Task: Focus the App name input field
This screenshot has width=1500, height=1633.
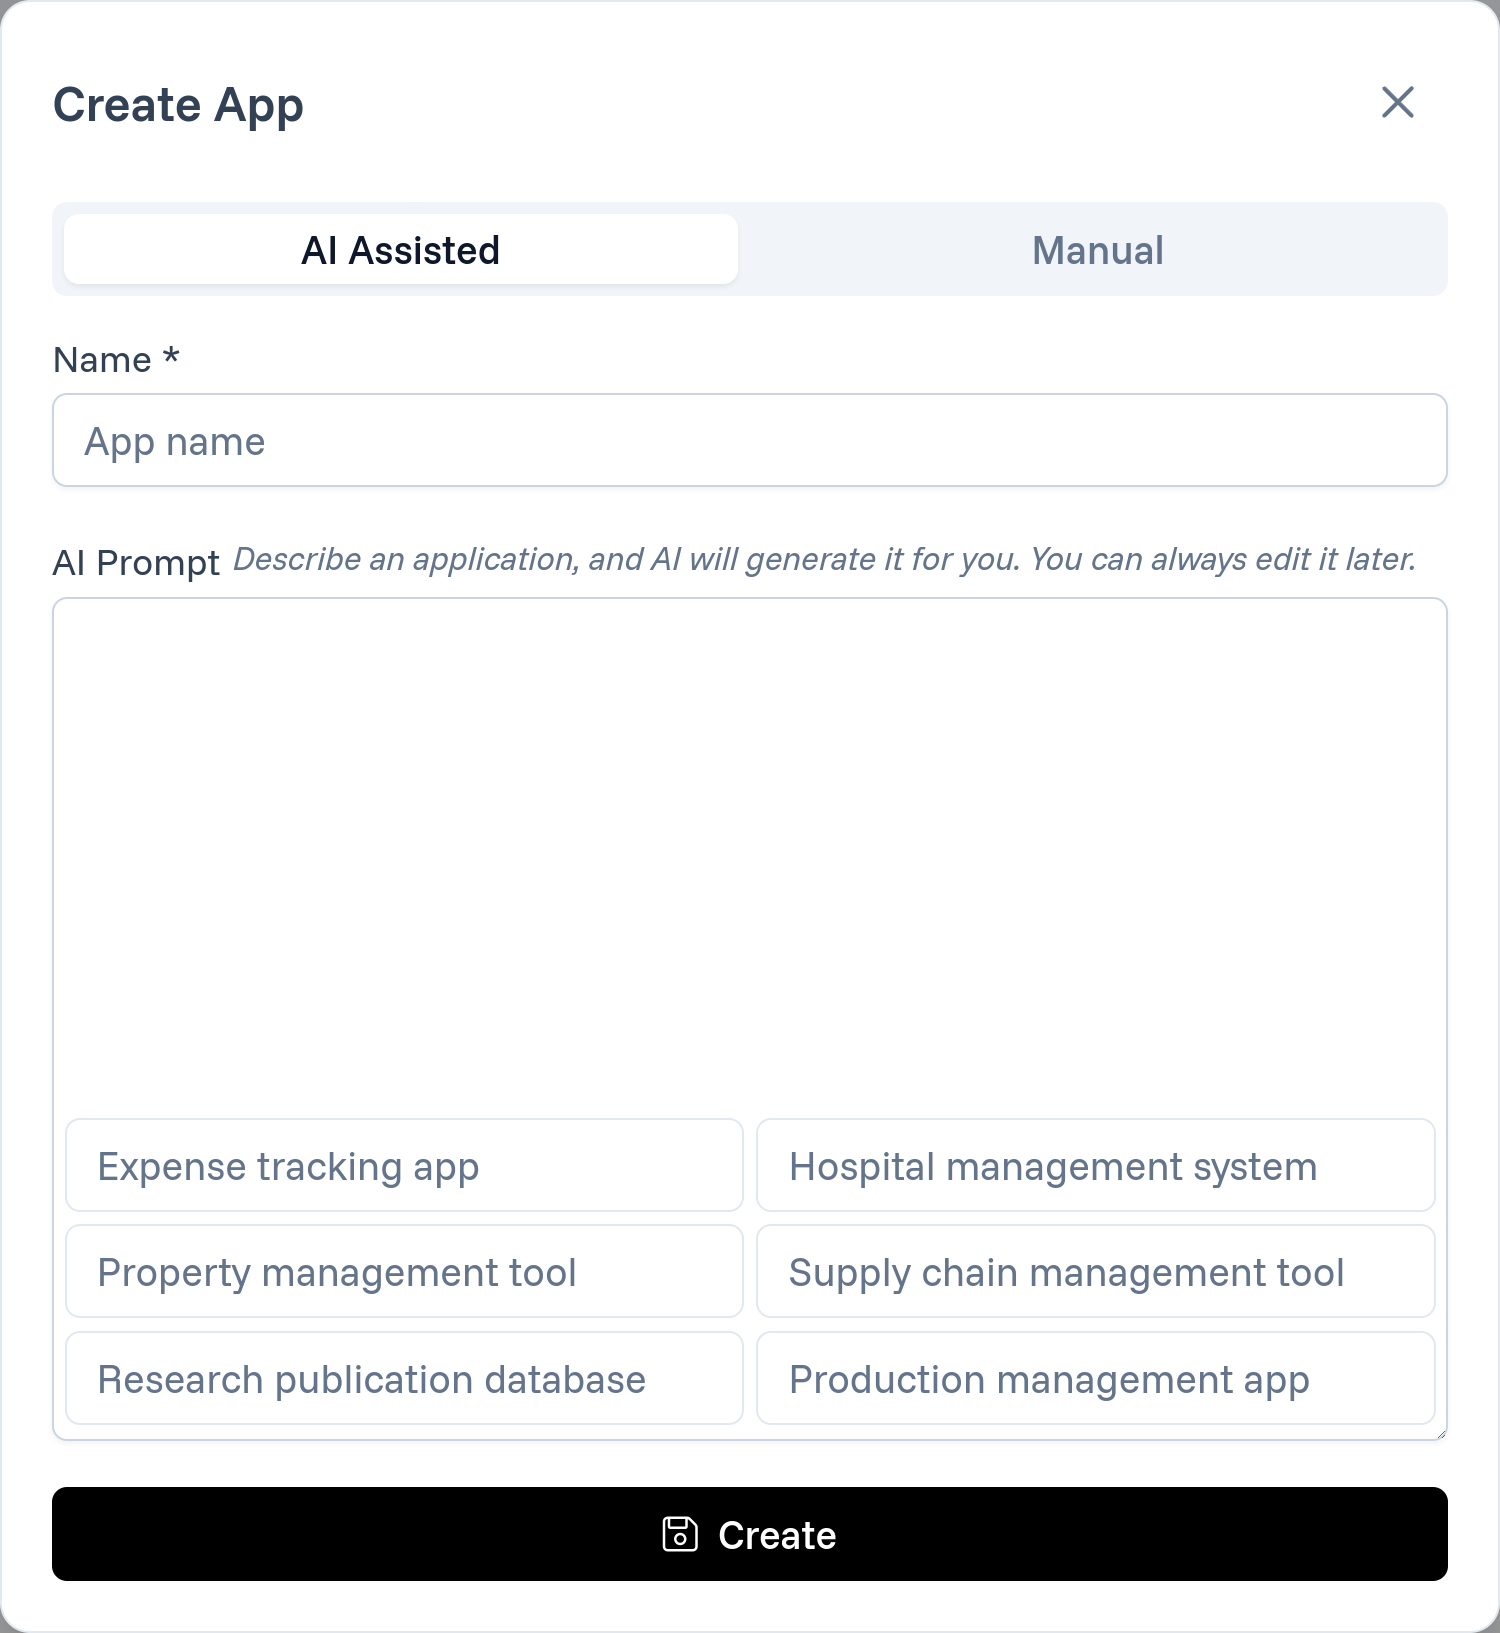Action: pyautogui.click(x=750, y=440)
